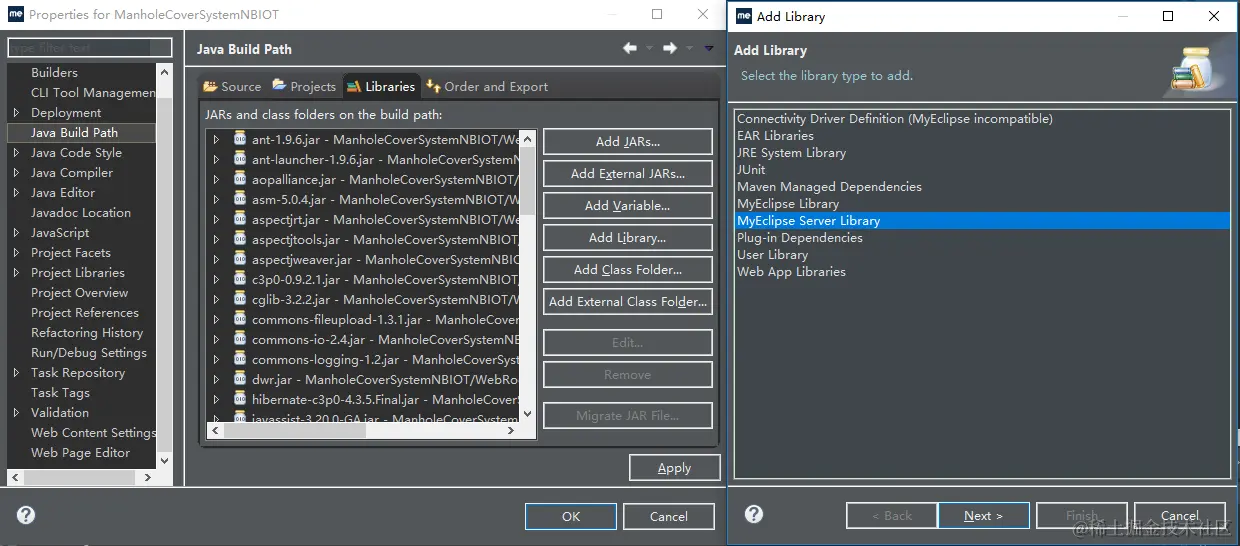Screen dimensions: 1240x546
Task: Click the help icon in Add Library dialog
Action: (754, 514)
